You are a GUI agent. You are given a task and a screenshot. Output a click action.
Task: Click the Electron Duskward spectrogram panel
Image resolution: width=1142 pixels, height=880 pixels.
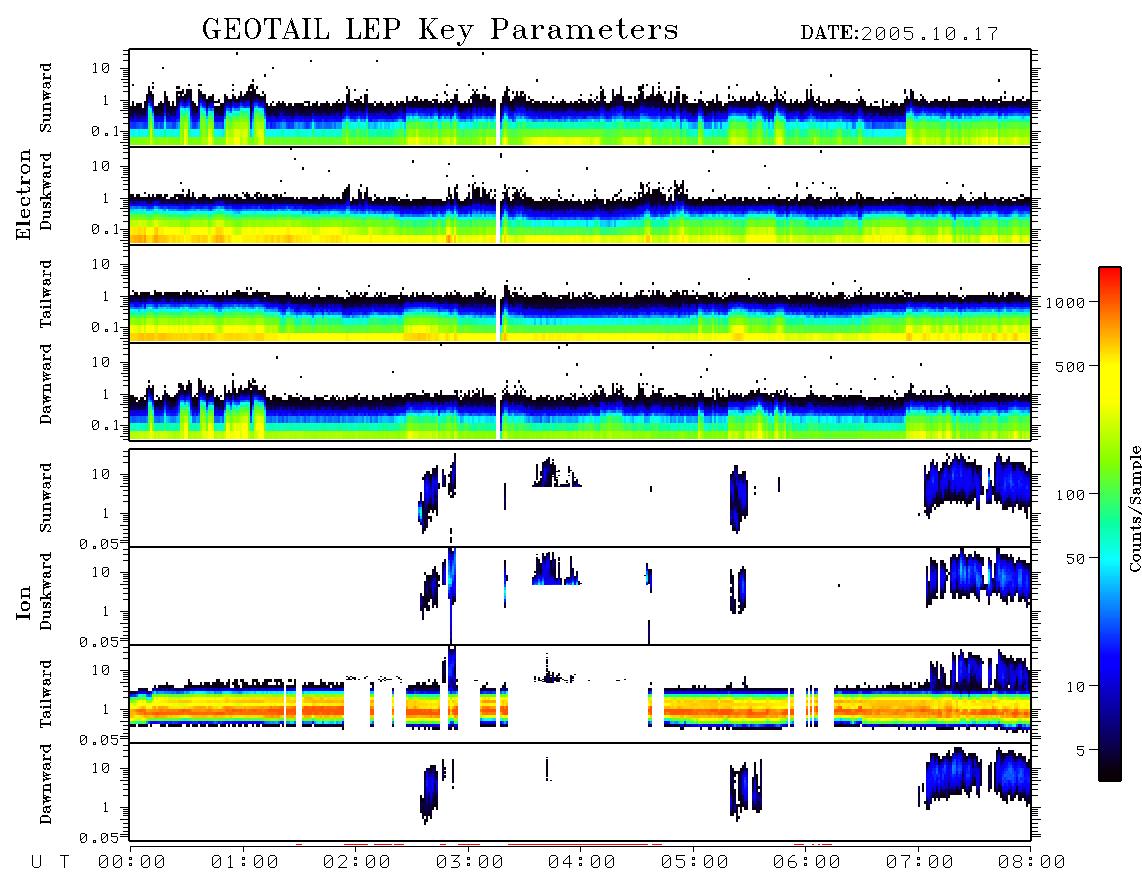click(x=580, y=195)
